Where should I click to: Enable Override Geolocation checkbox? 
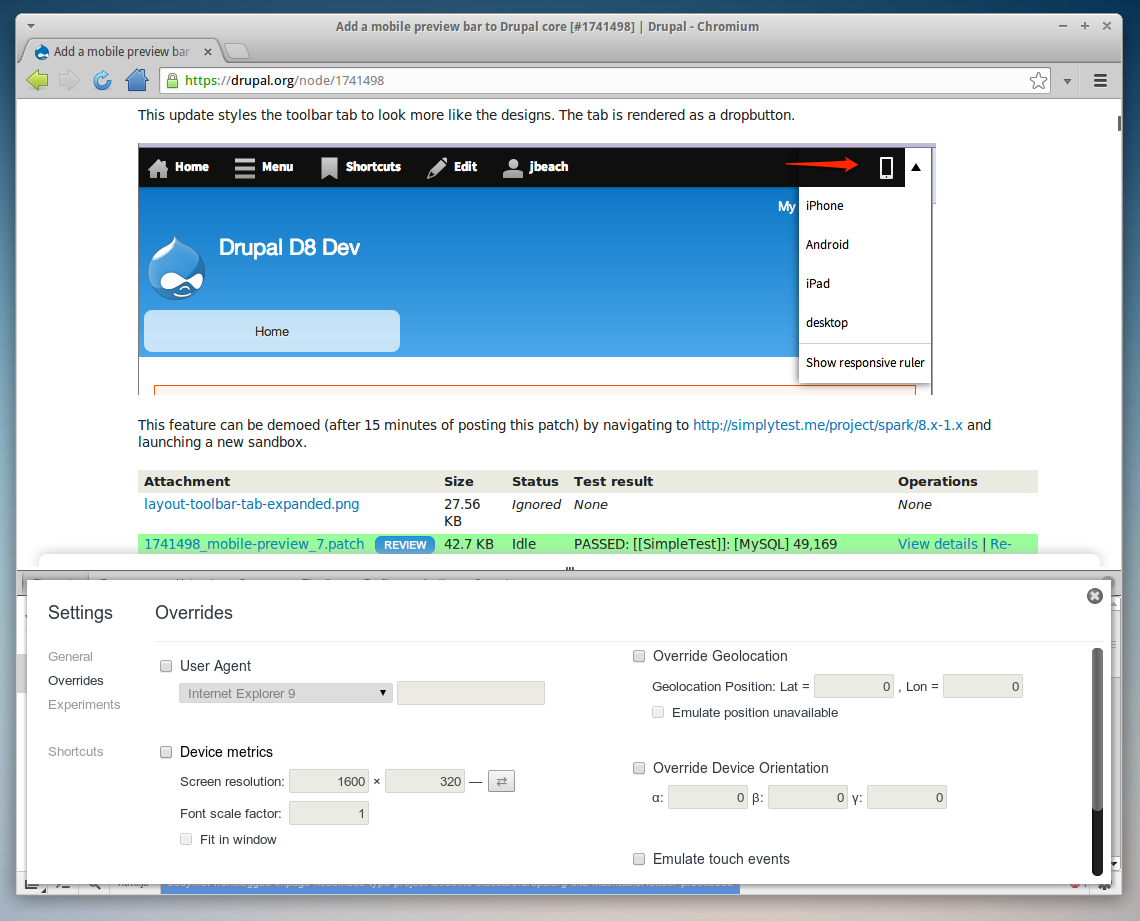click(x=639, y=656)
